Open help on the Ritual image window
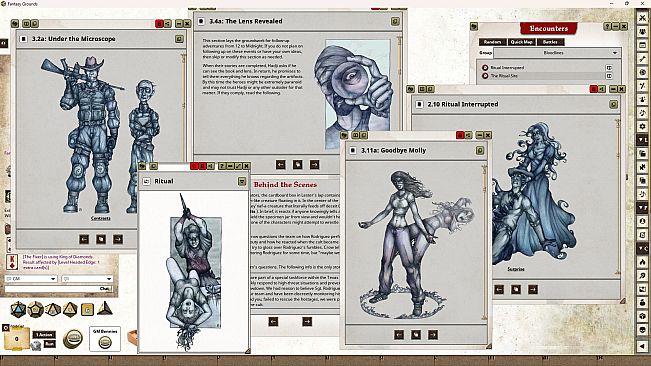This screenshot has width=651, height=366. (222, 166)
